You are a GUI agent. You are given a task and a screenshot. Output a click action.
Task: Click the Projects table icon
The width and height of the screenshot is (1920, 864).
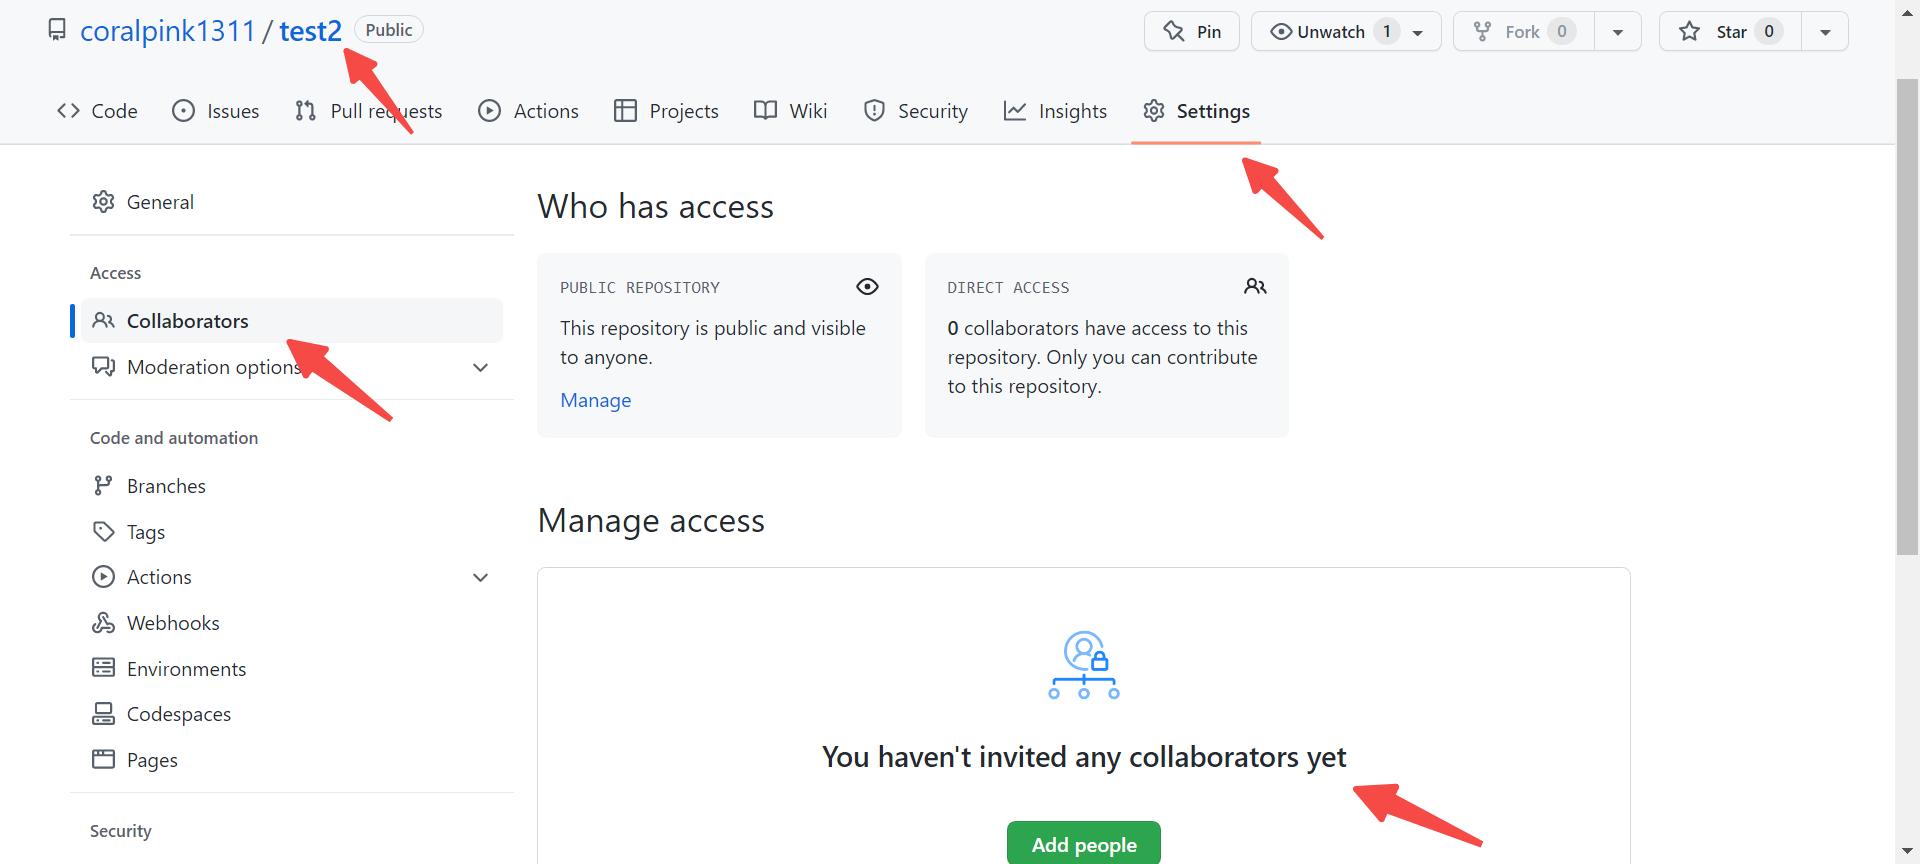point(625,111)
